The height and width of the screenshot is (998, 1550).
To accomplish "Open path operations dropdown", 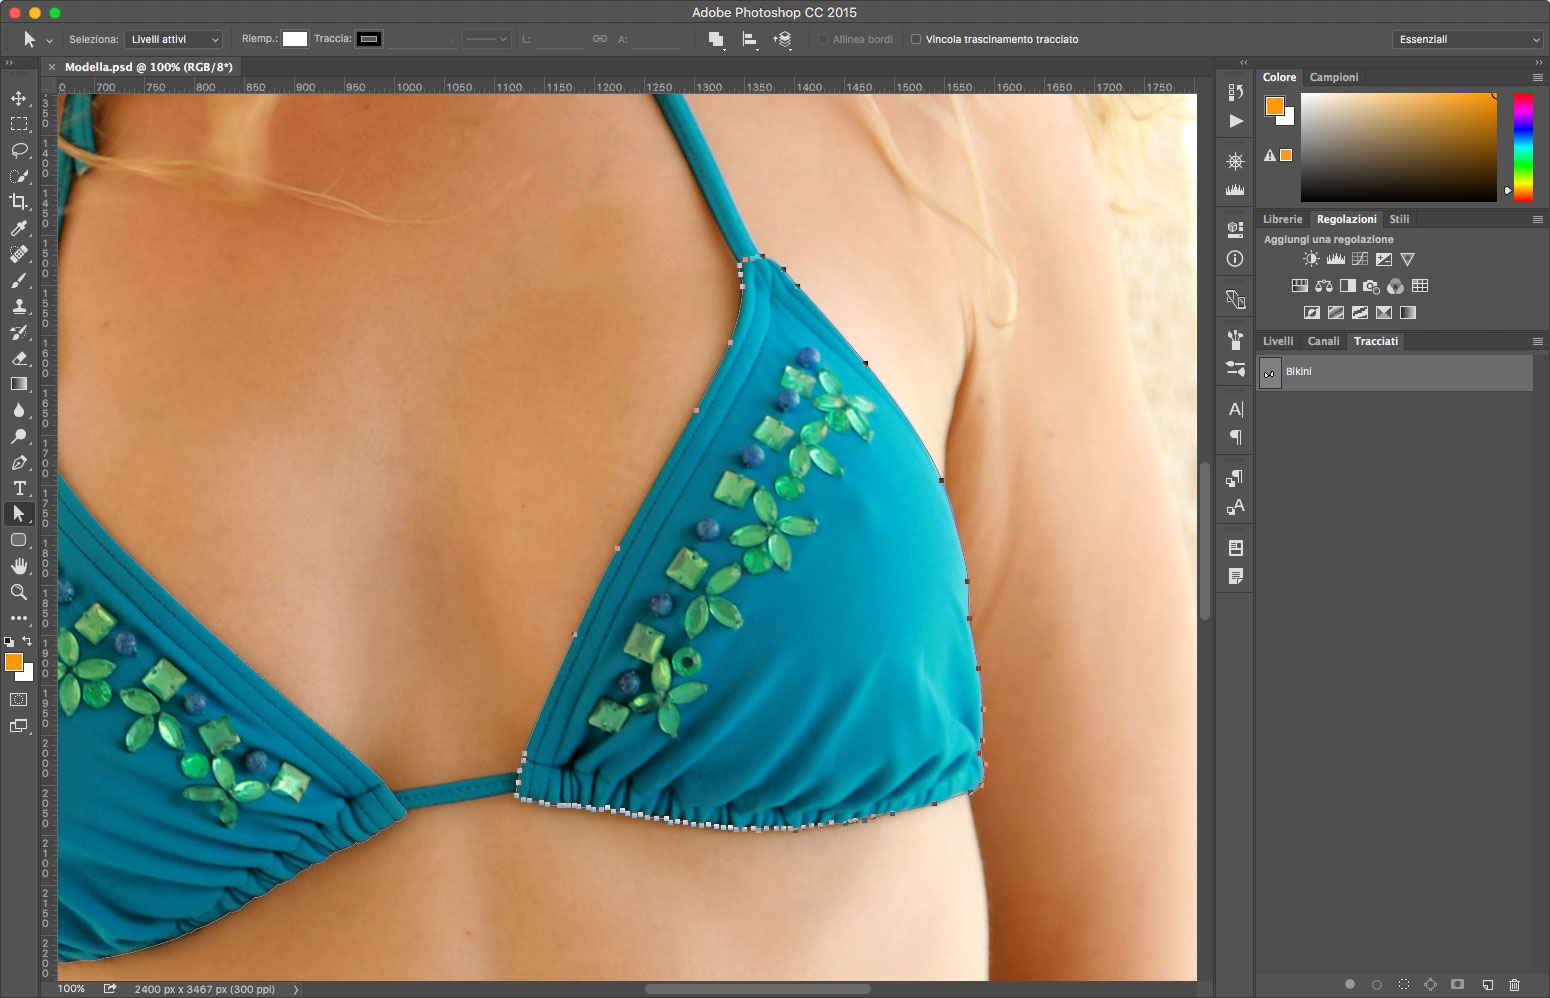I will [716, 40].
